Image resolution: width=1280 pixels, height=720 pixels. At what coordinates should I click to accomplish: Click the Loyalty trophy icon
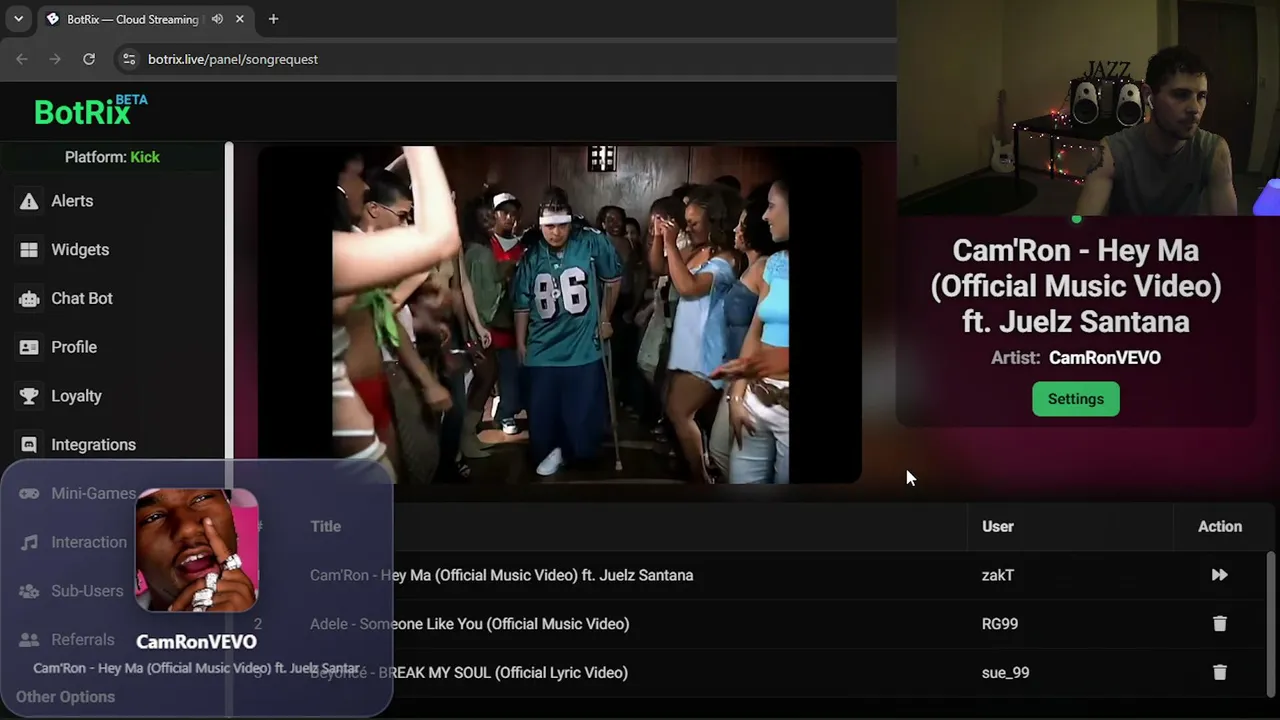click(x=29, y=396)
